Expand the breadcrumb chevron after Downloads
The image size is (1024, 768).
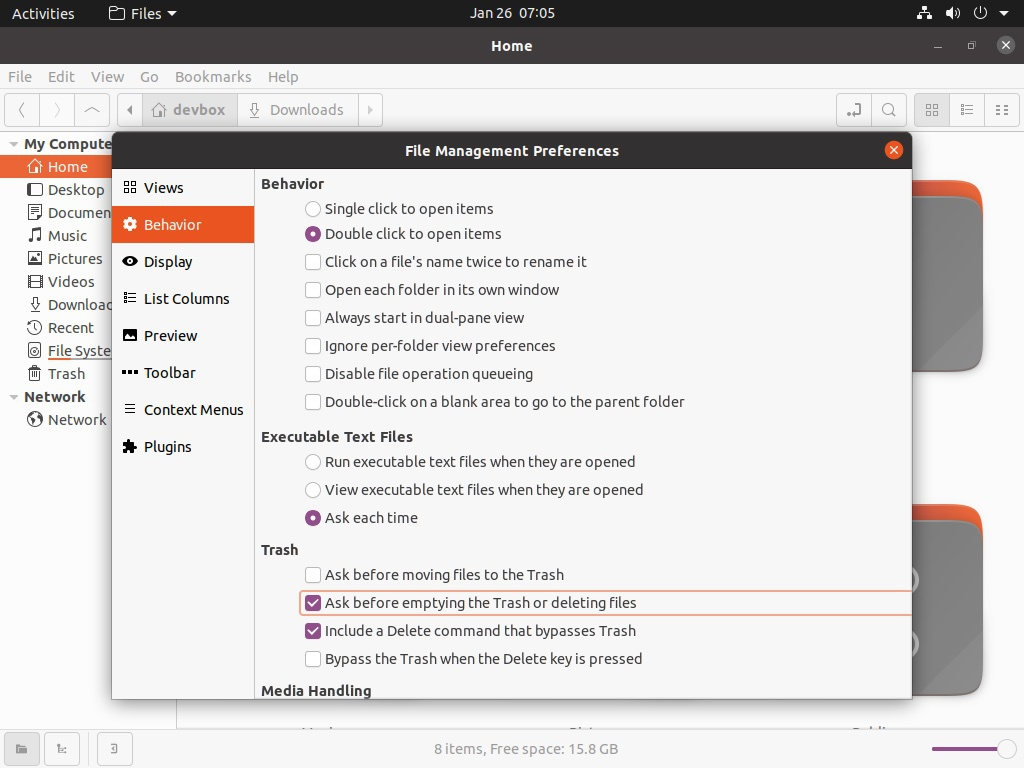click(x=369, y=110)
